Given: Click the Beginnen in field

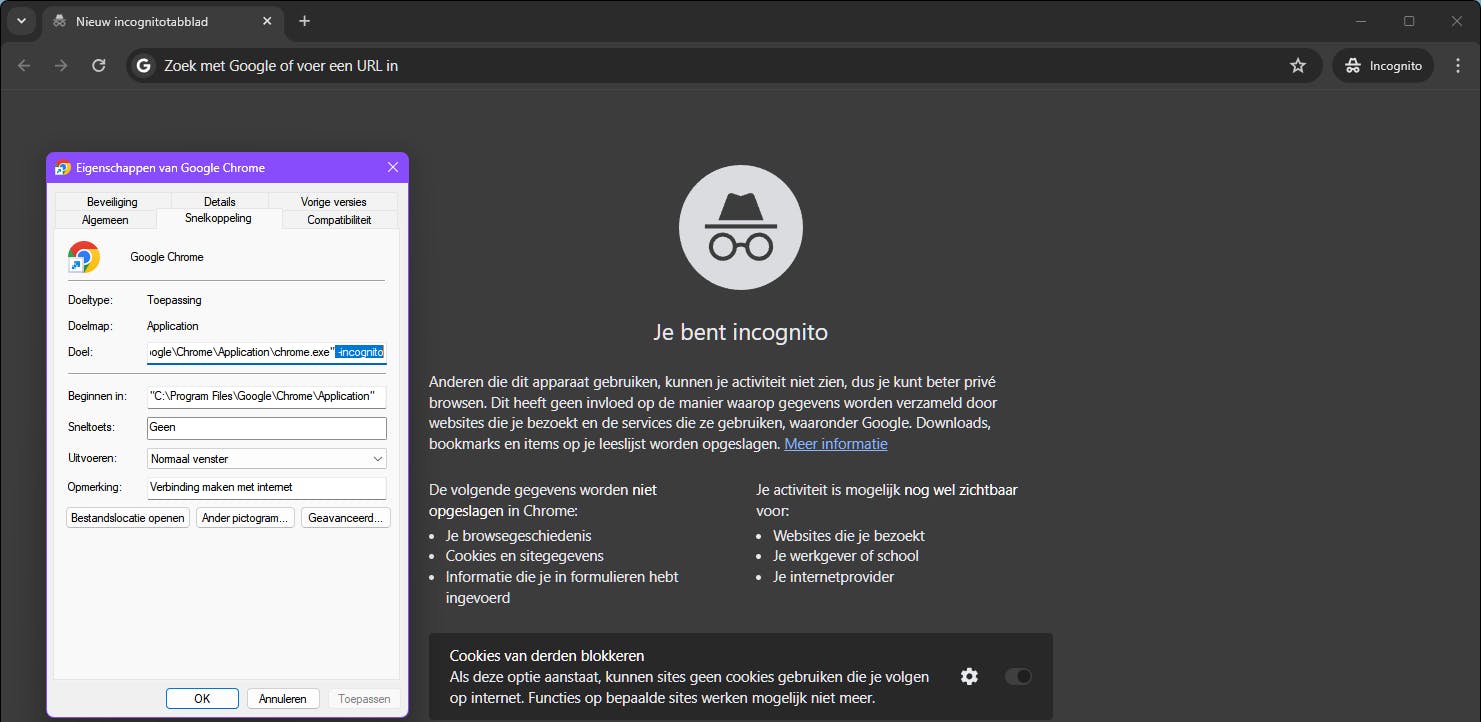Looking at the screenshot, I should pyautogui.click(x=266, y=397).
